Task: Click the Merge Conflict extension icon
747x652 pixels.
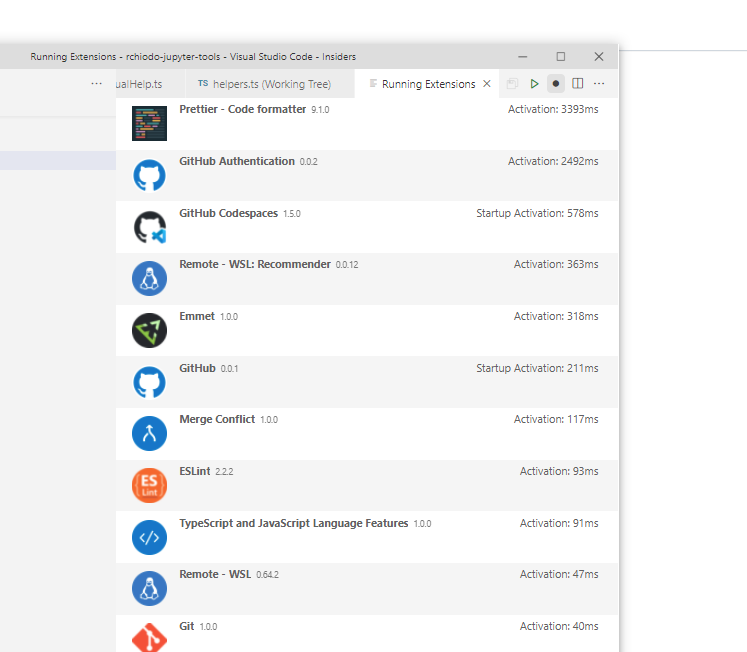Action: tap(149, 433)
